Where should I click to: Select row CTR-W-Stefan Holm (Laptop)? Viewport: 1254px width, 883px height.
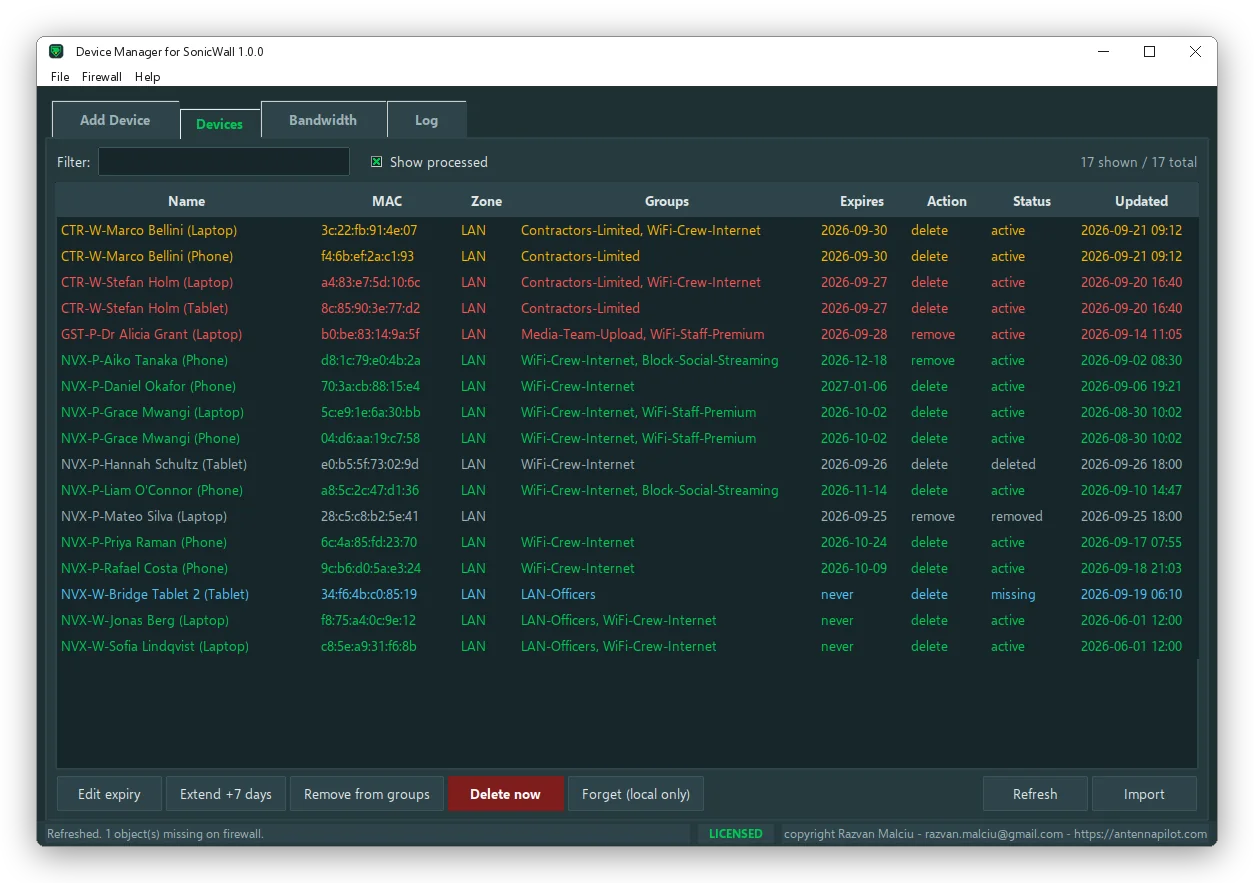[626, 282]
